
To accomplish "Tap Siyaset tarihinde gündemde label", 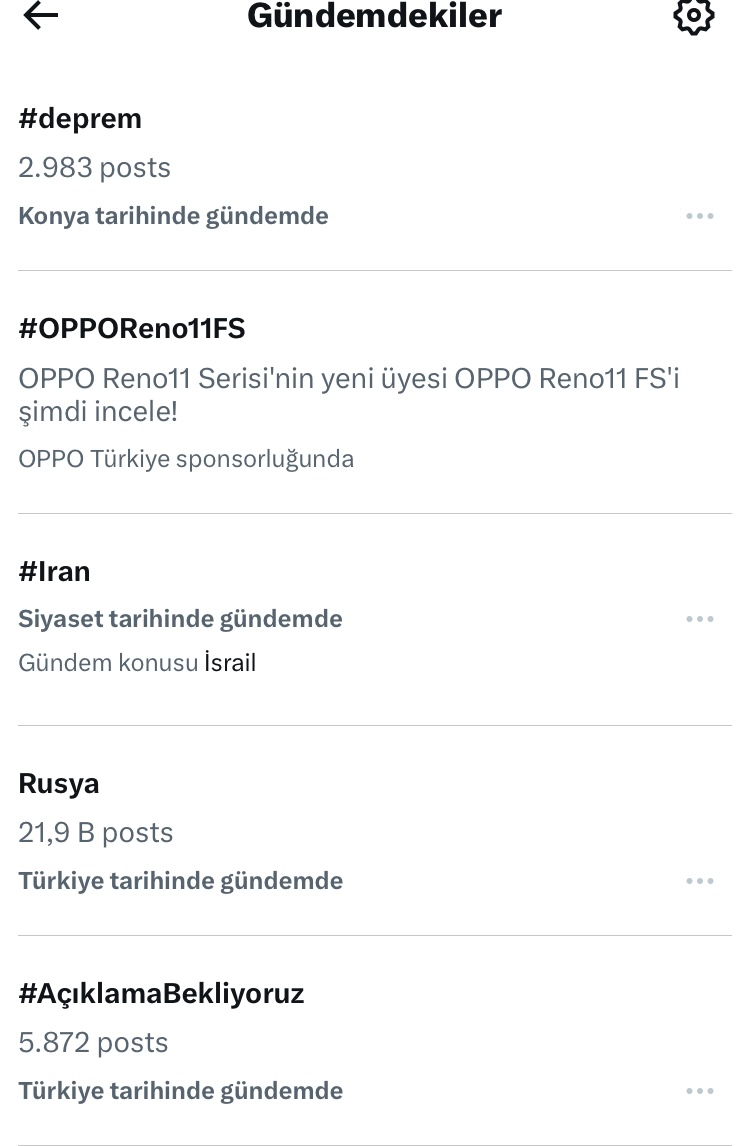I will (x=180, y=619).
